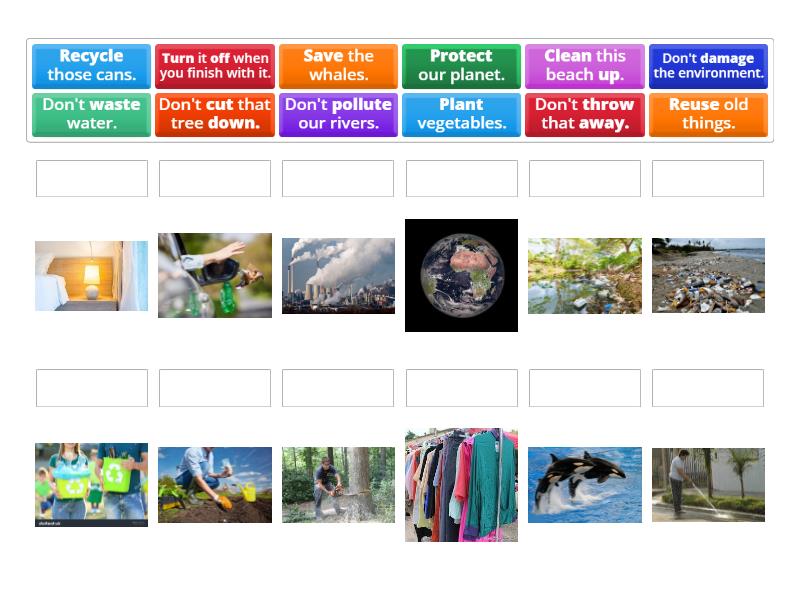Select the 'Save the whales' tile
Viewport: 800px width, 600px height.
338,65
